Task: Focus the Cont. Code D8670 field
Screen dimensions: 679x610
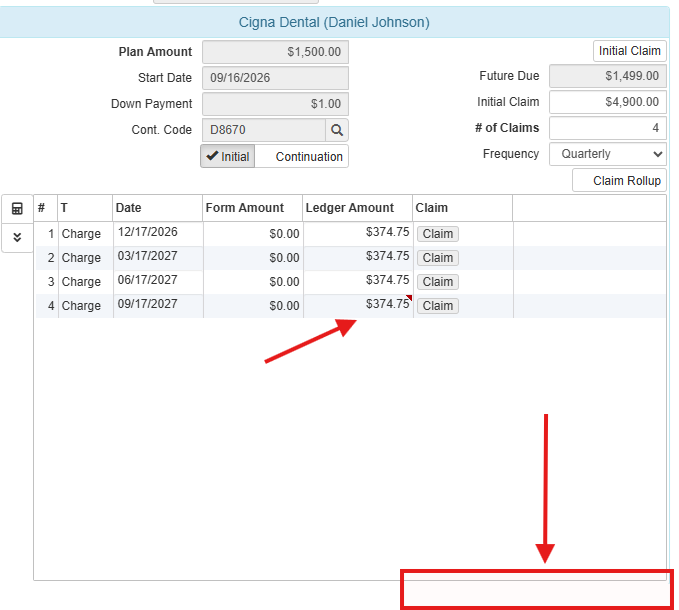Action: [x=264, y=130]
